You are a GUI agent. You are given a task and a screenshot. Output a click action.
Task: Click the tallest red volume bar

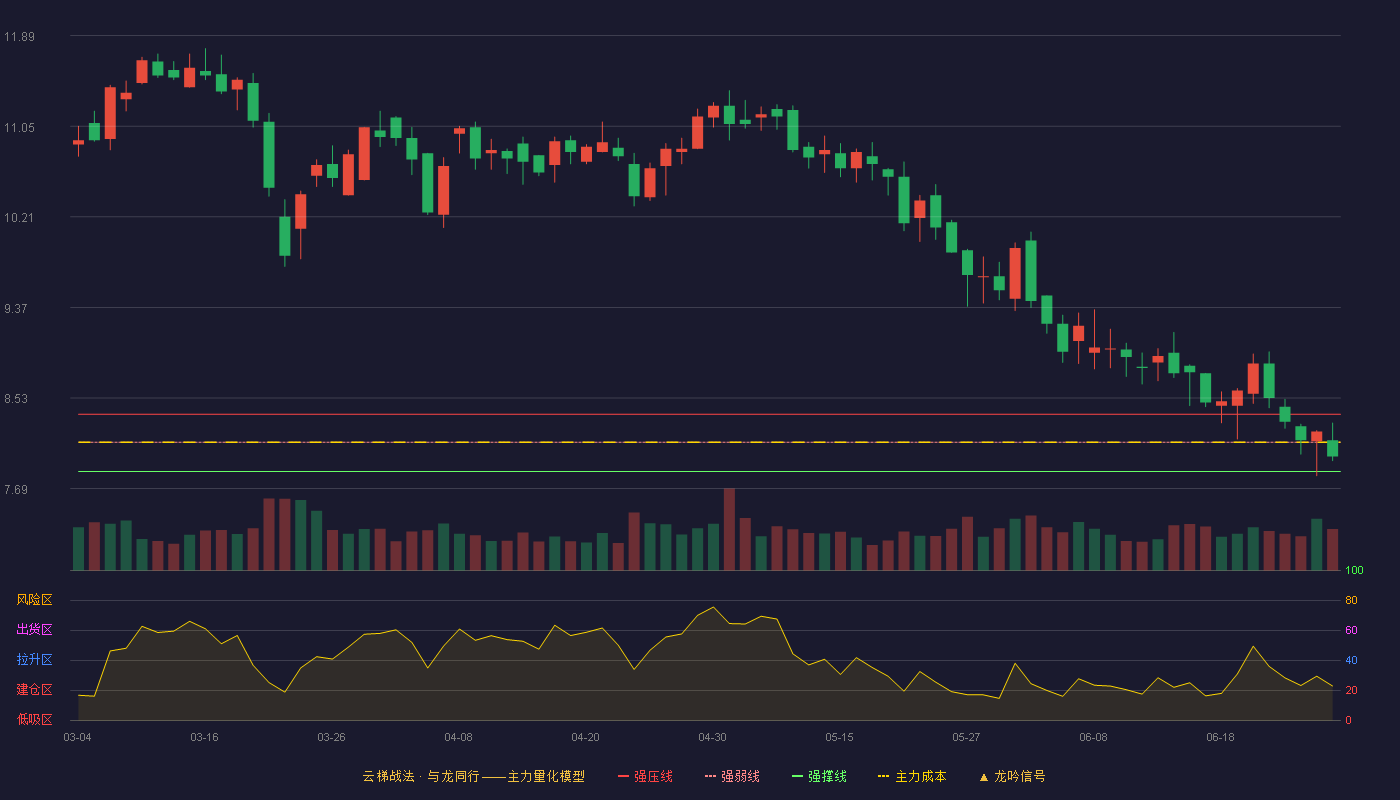(x=729, y=529)
